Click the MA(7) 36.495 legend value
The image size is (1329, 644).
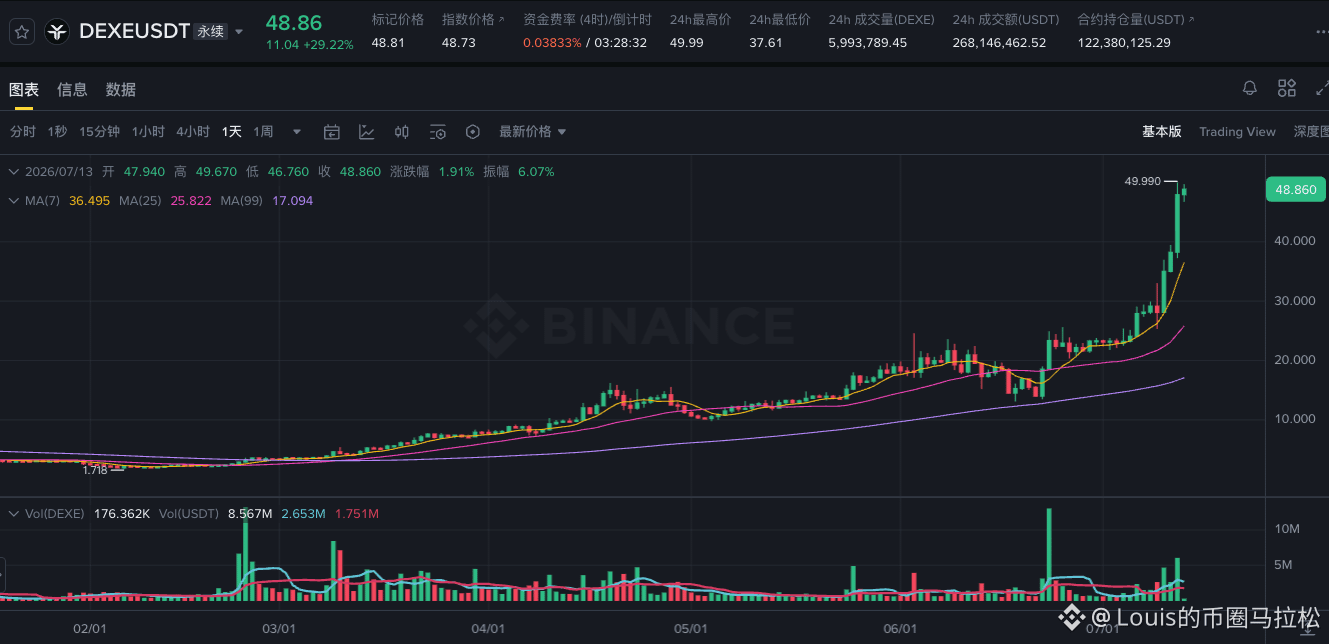pos(87,201)
